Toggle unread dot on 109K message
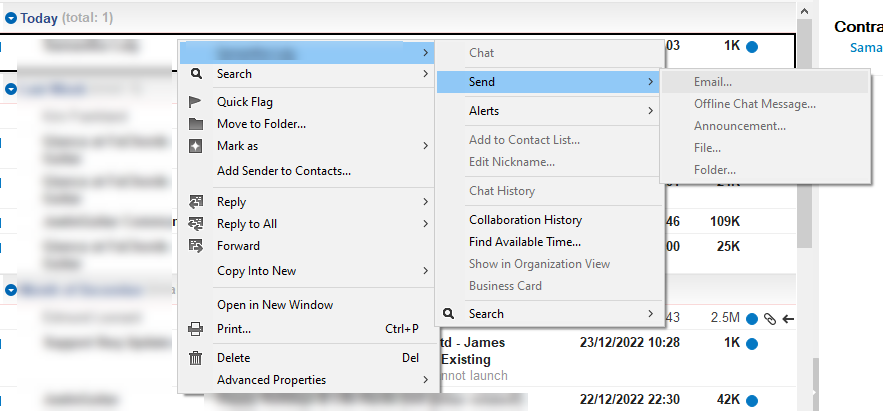This screenshot has height=411, width=883. 750,221
